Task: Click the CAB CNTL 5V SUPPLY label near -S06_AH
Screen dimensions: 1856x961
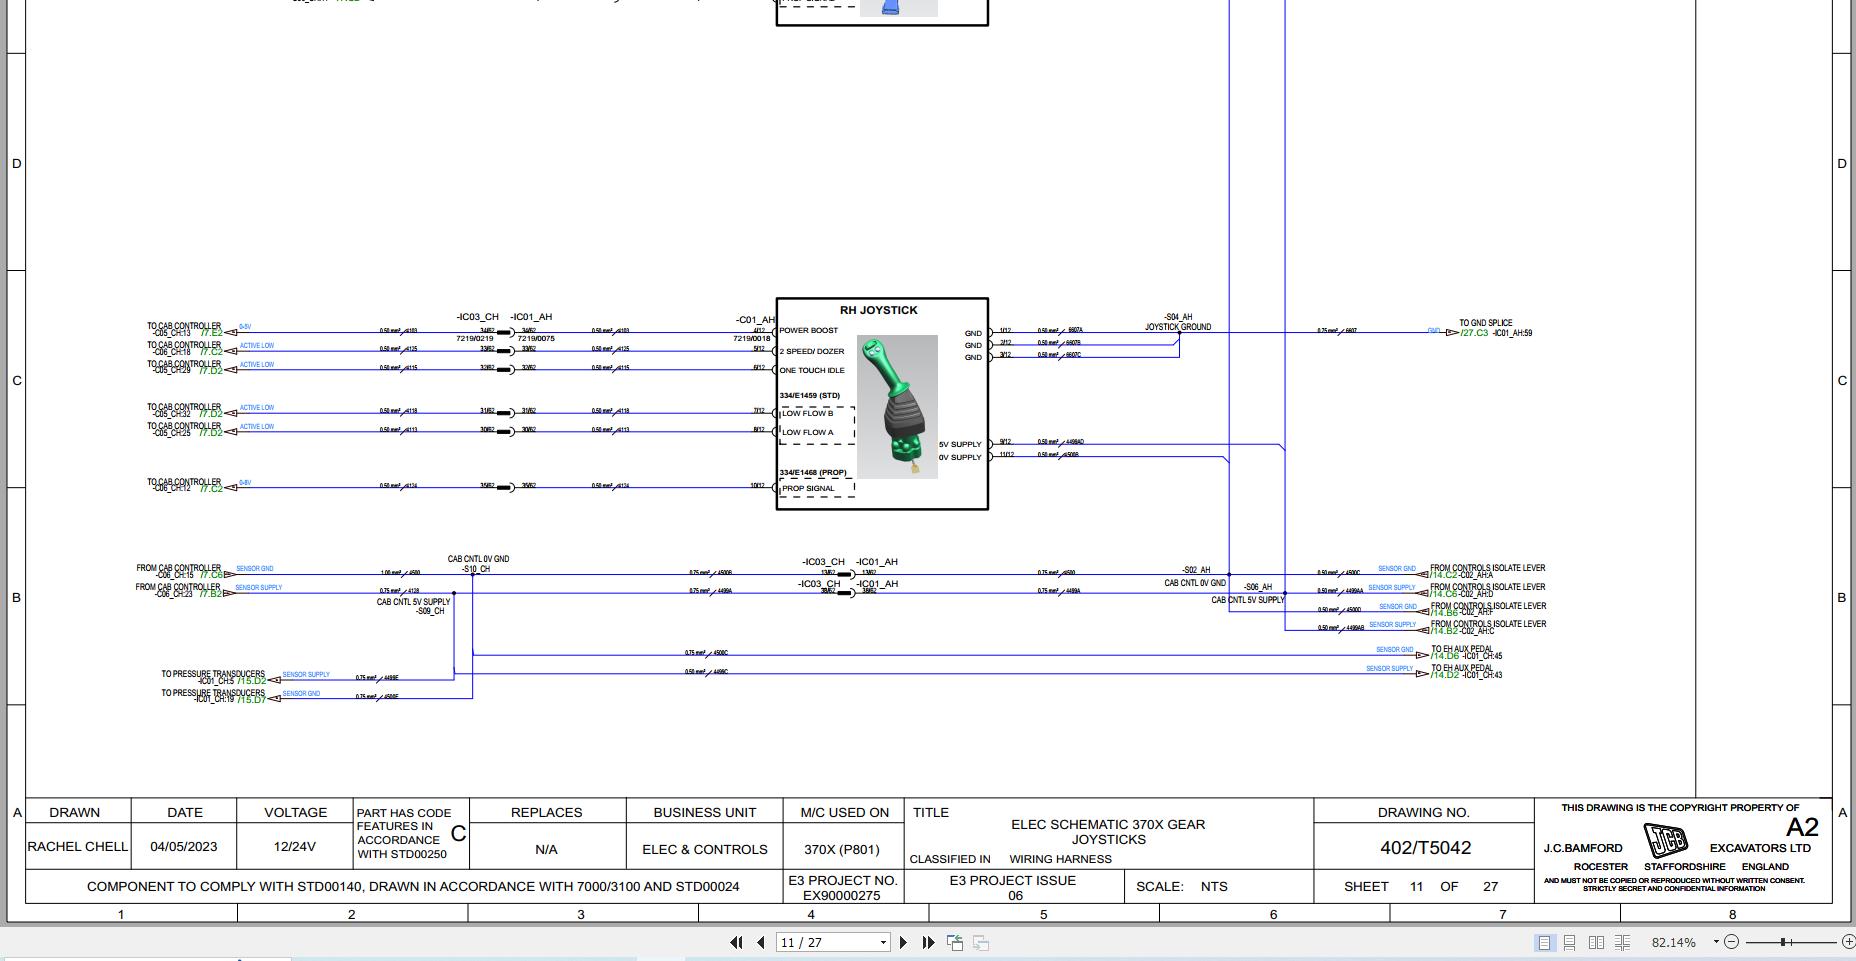Action: tap(1248, 600)
